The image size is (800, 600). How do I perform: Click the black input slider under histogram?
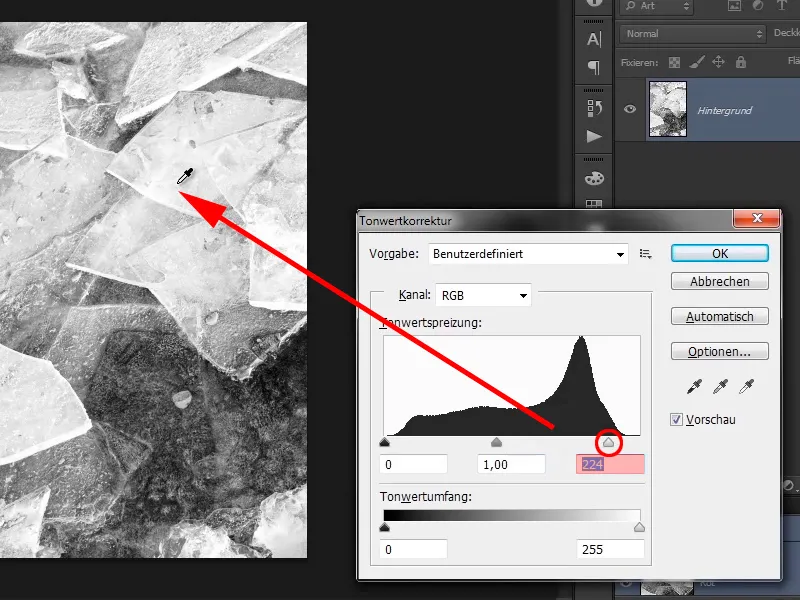tap(385, 442)
